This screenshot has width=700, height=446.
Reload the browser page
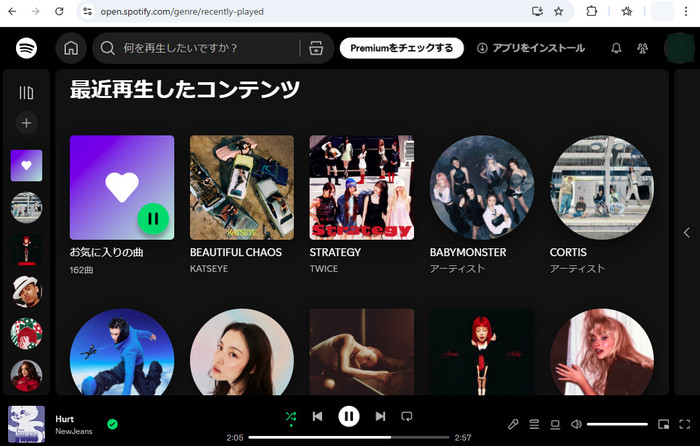click(x=59, y=11)
